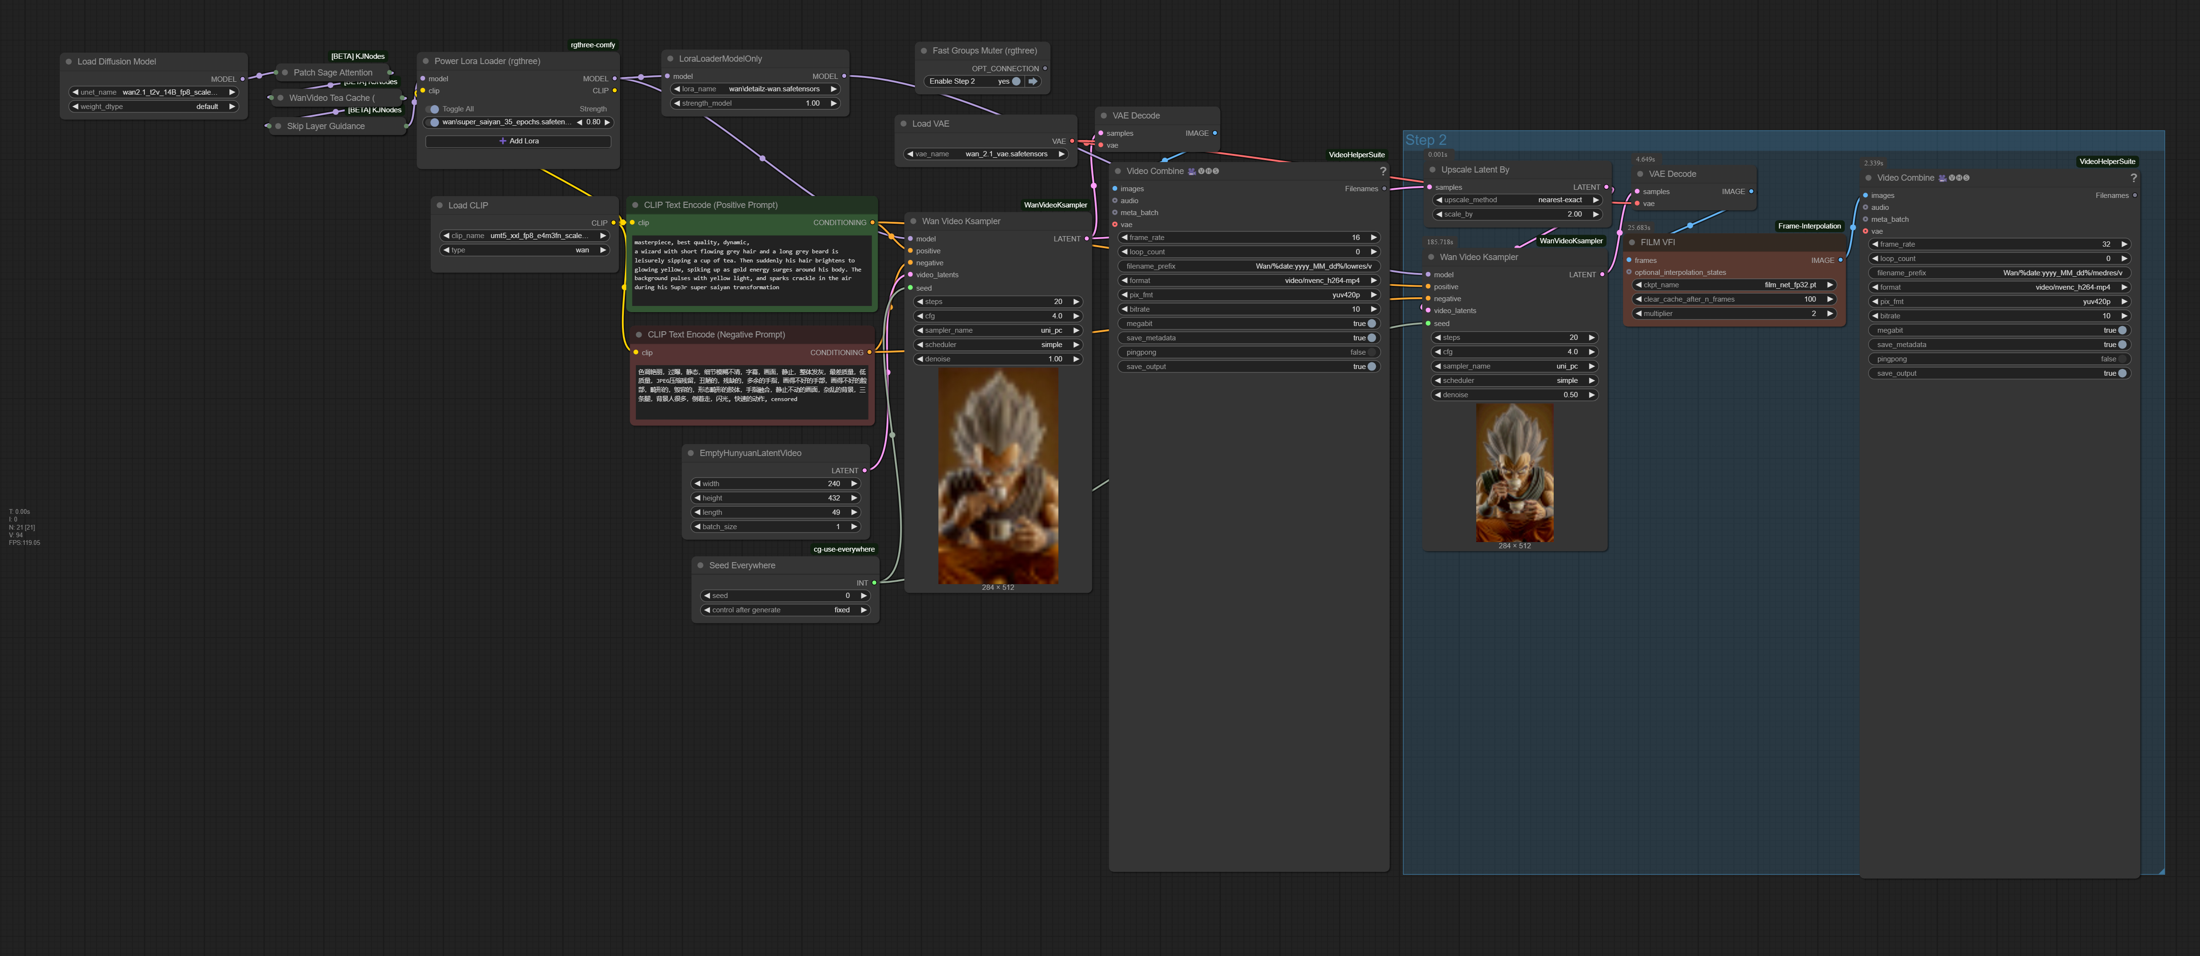Open help question mark on the lowres Video Combine node
2200x956 pixels.
coord(1383,171)
